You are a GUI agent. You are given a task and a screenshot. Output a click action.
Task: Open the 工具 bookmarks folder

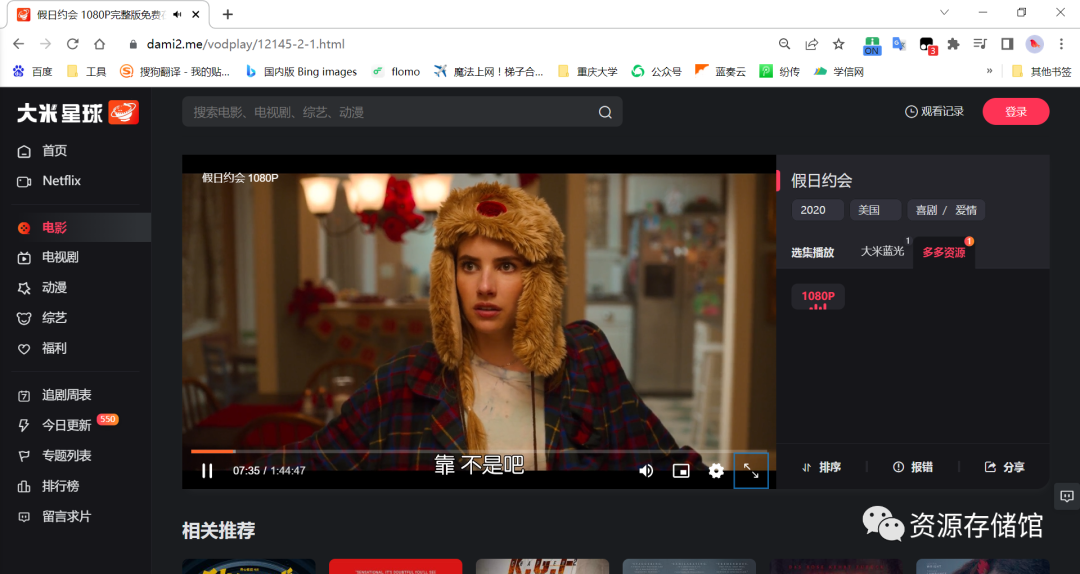87,71
